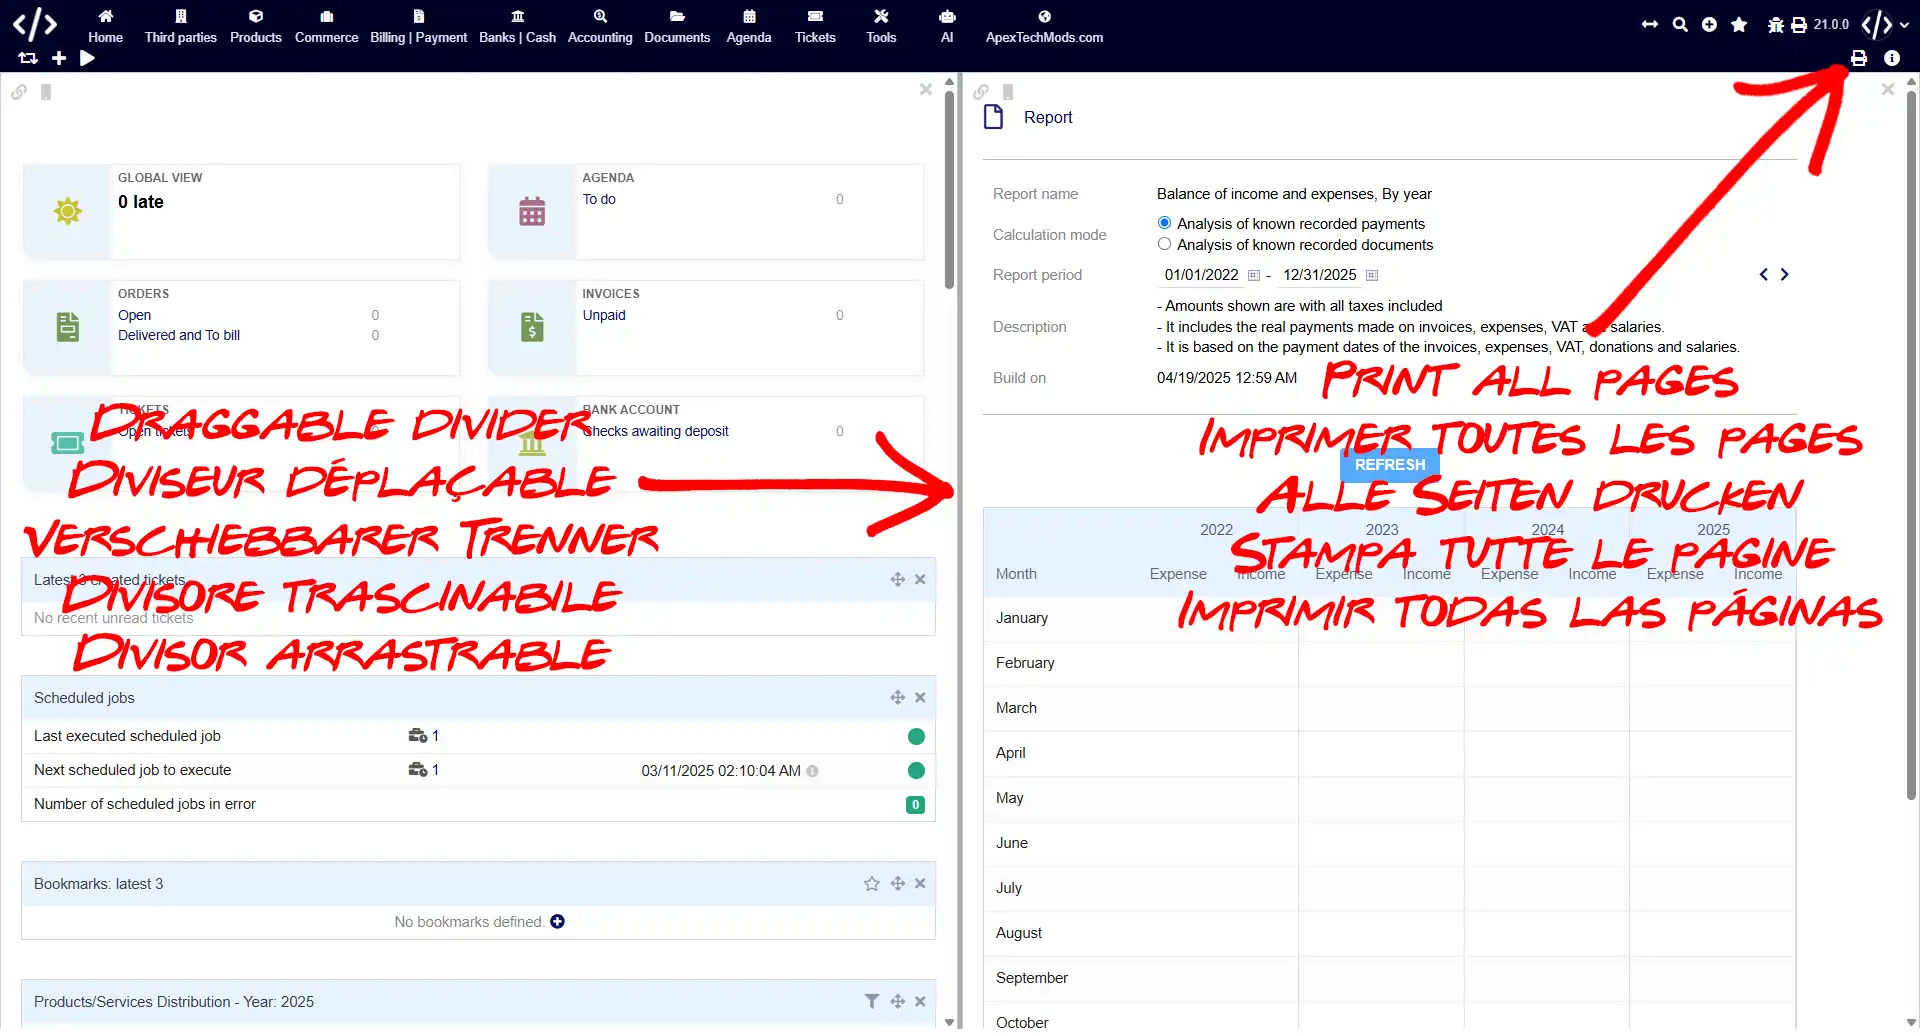Open Unpaid invoices link
Image resolution: width=1920 pixels, height=1034 pixels.
pos(604,315)
